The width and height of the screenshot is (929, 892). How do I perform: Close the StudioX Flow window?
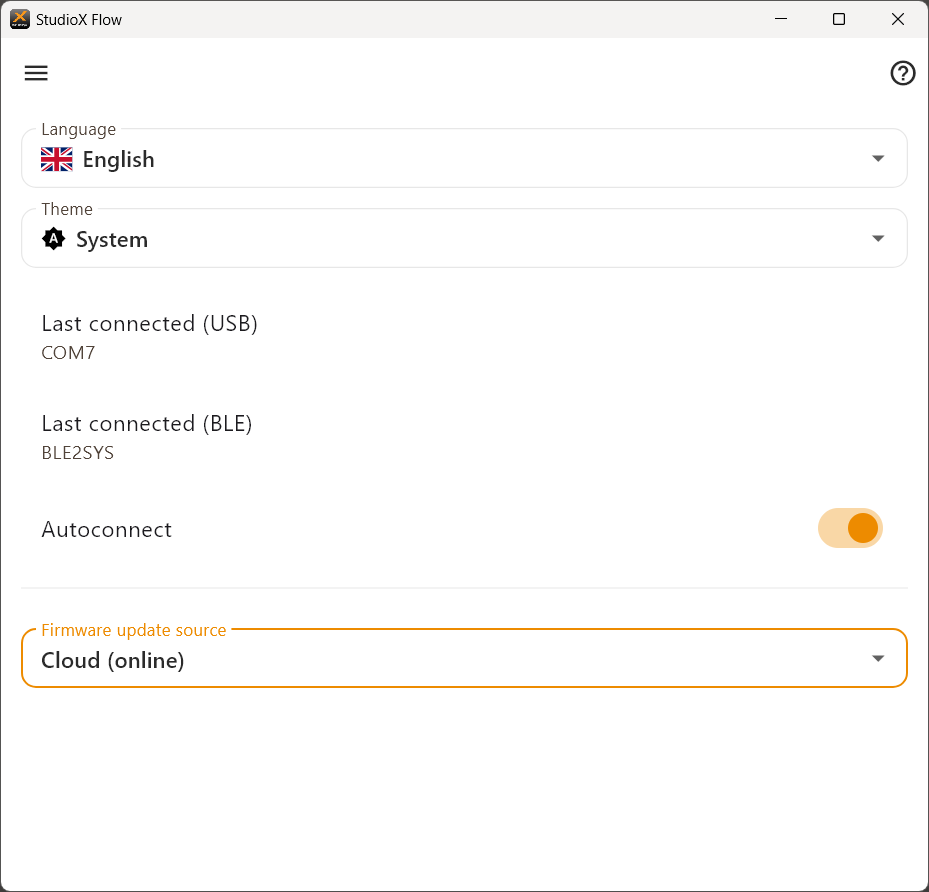tap(897, 19)
